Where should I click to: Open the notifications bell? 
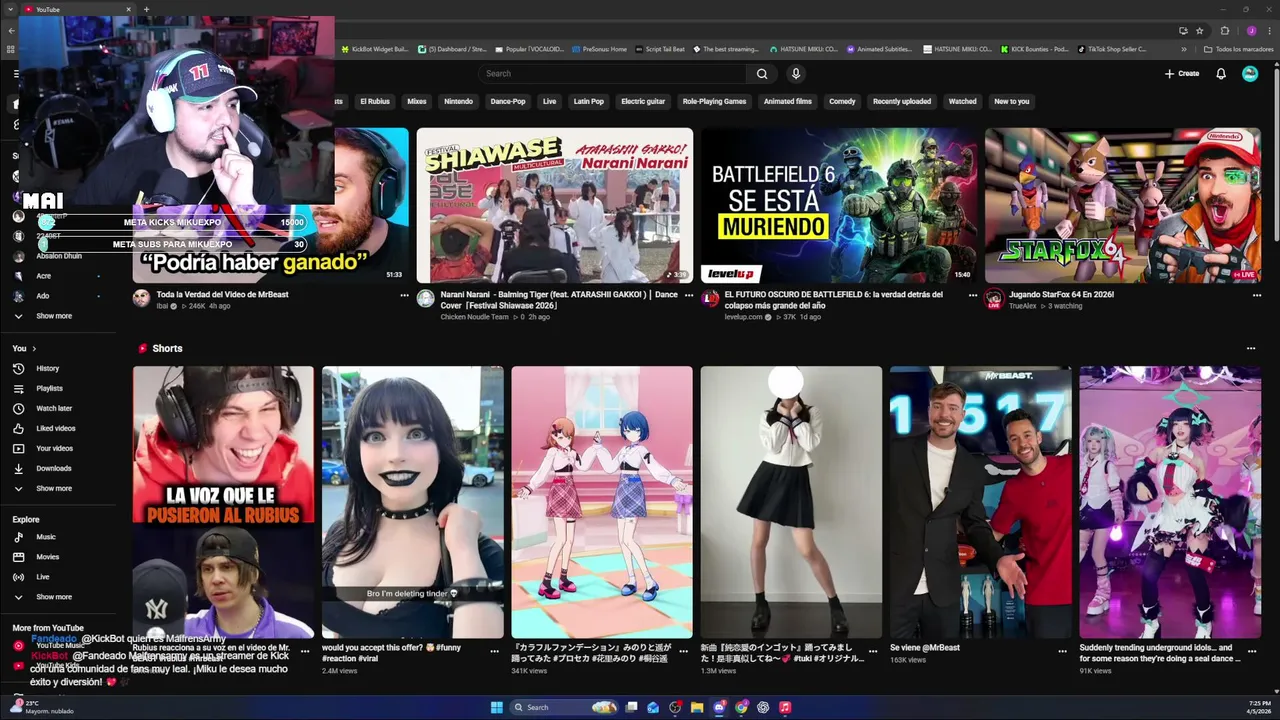[1221, 73]
